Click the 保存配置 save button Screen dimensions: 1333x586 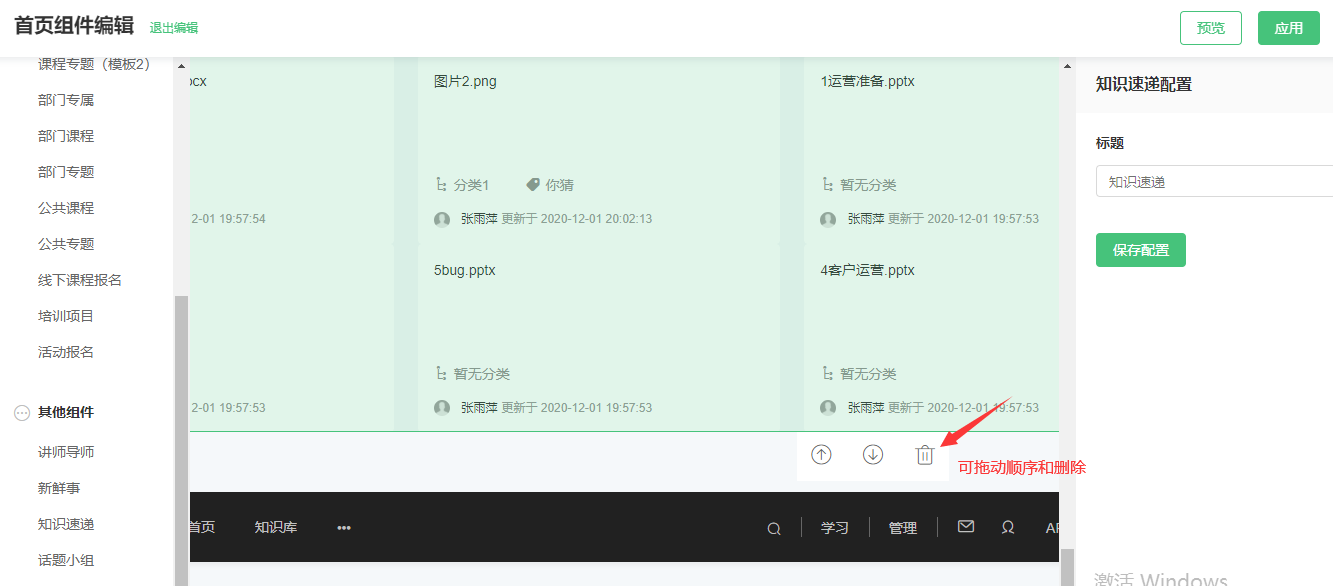pyautogui.click(x=1141, y=250)
